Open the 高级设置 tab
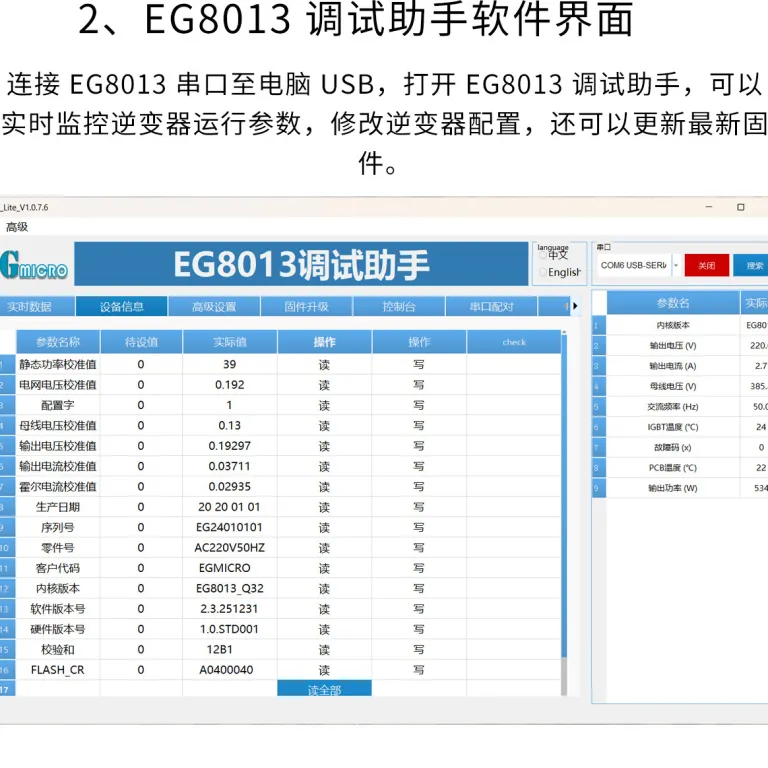768x768 pixels. (x=214, y=307)
